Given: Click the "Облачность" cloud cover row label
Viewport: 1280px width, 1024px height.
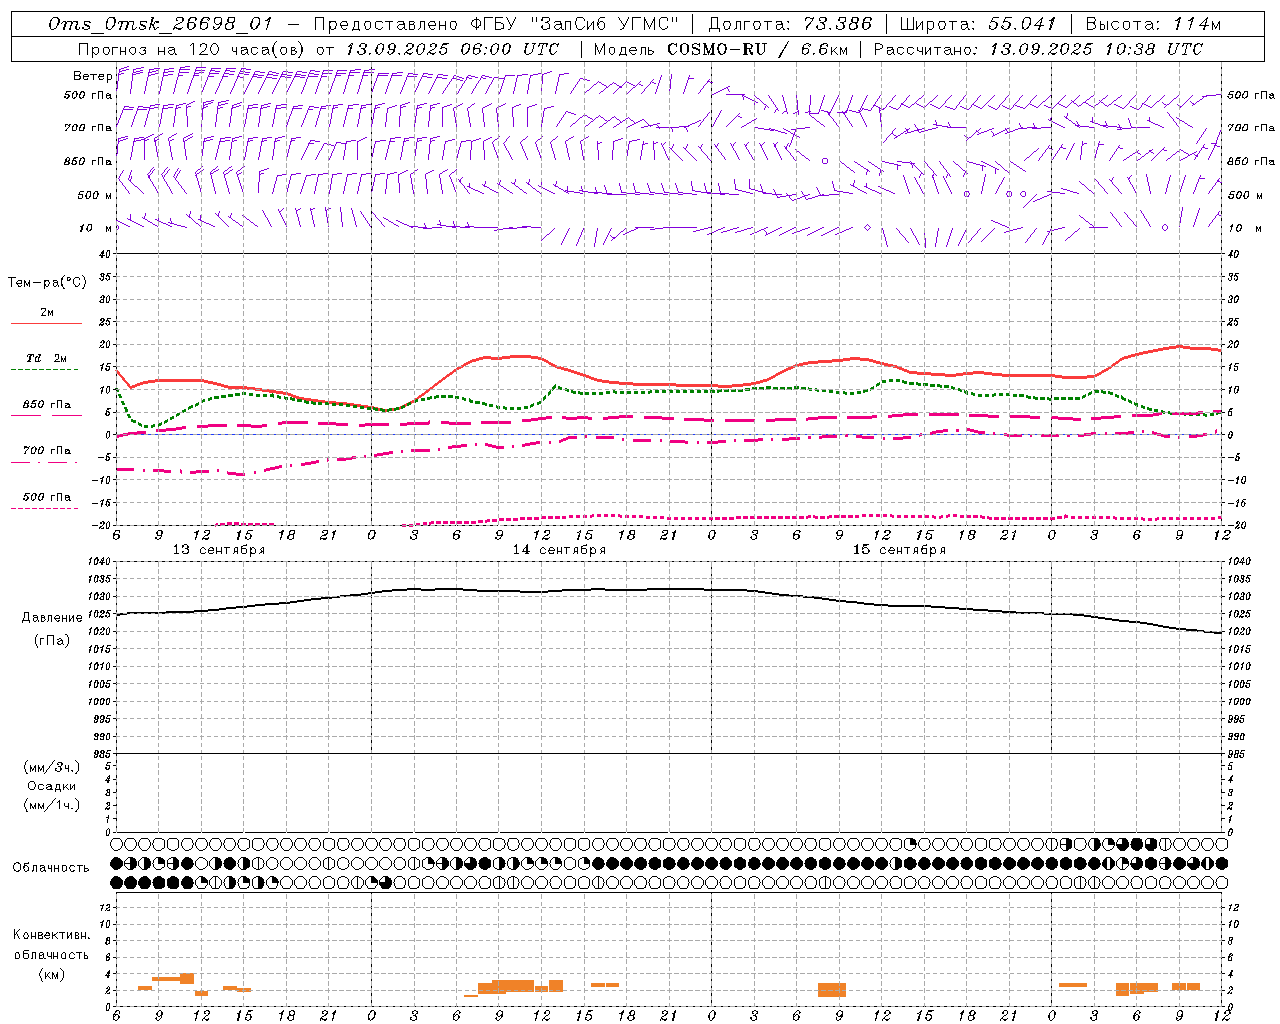Looking at the screenshot, I should [51, 868].
